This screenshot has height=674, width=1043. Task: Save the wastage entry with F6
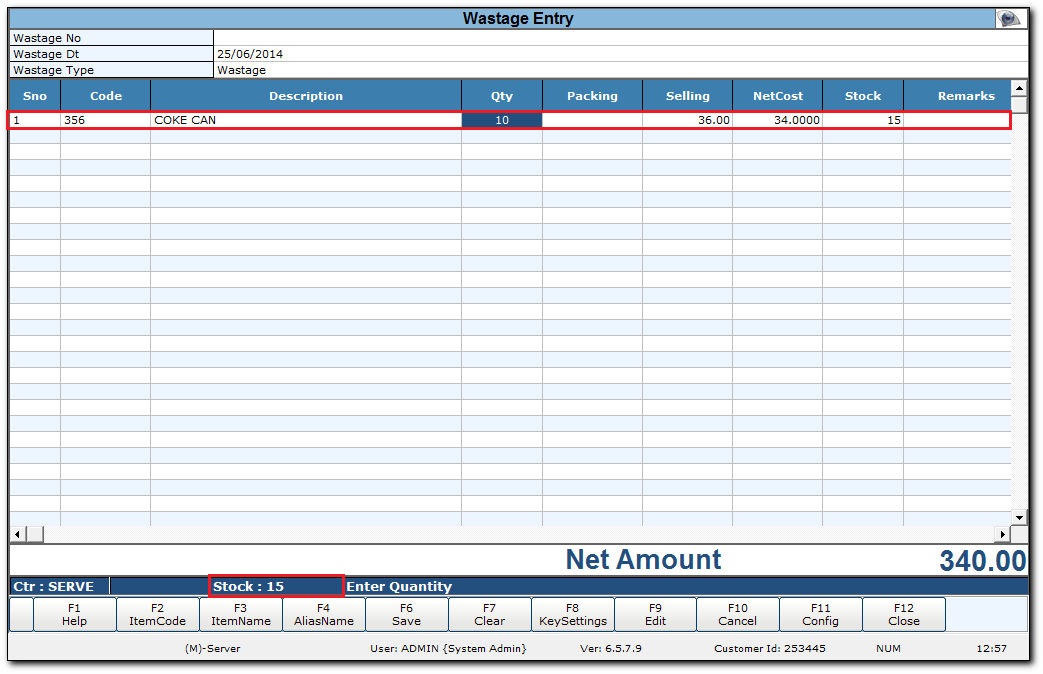tap(406, 614)
